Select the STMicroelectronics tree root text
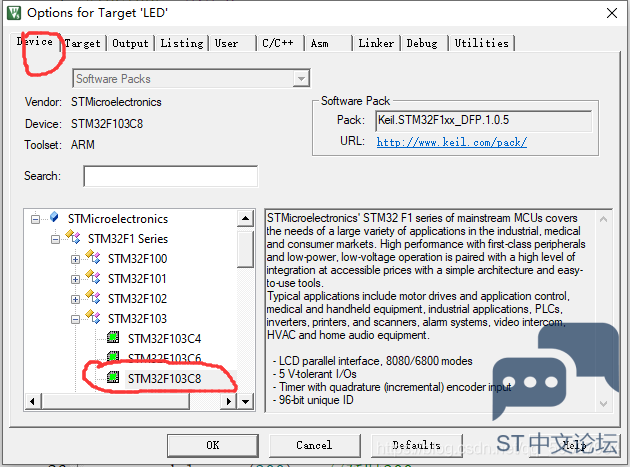This screenshot has width=630, height=467. [118, 219]
